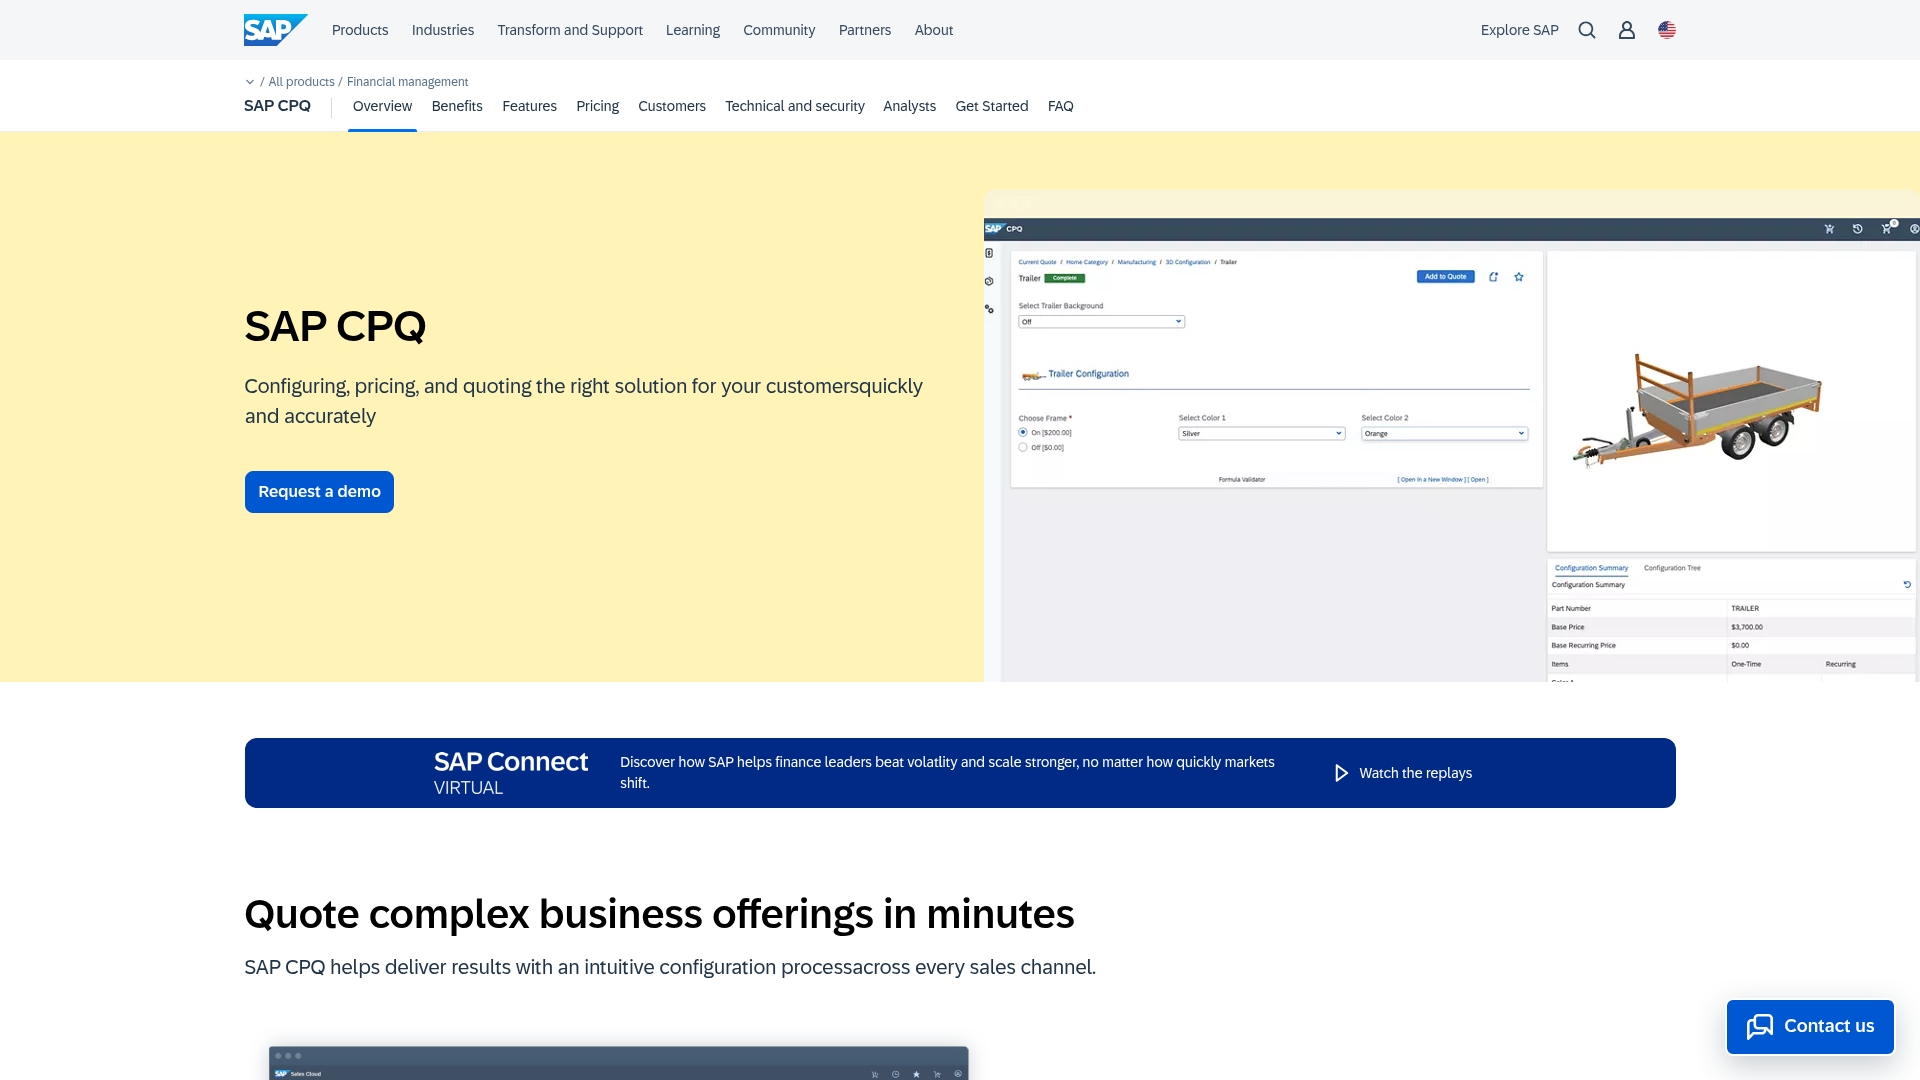
Task: Click the SAP logo in top left
Action: 275,29
